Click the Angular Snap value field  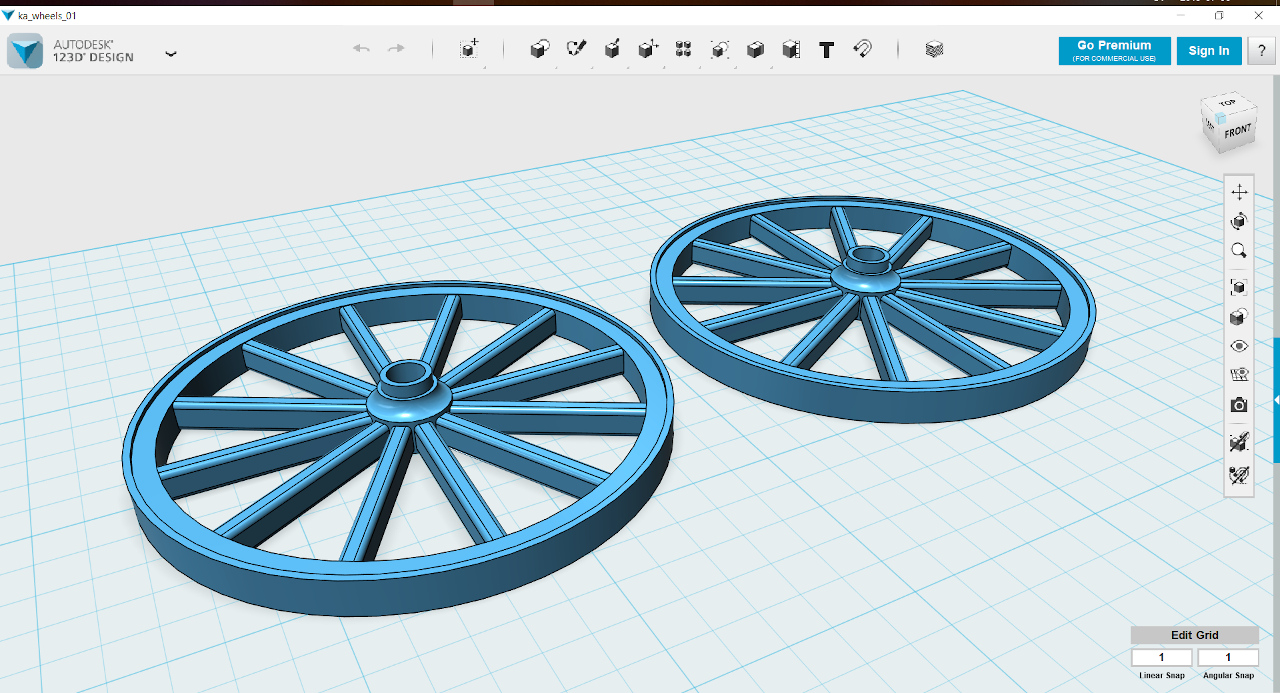point(1228,657)
